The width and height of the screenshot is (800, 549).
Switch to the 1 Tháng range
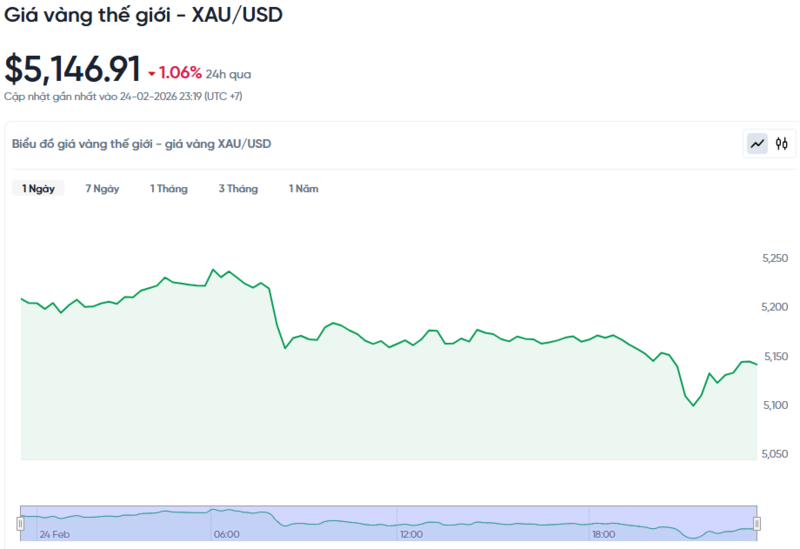(168, 188)
